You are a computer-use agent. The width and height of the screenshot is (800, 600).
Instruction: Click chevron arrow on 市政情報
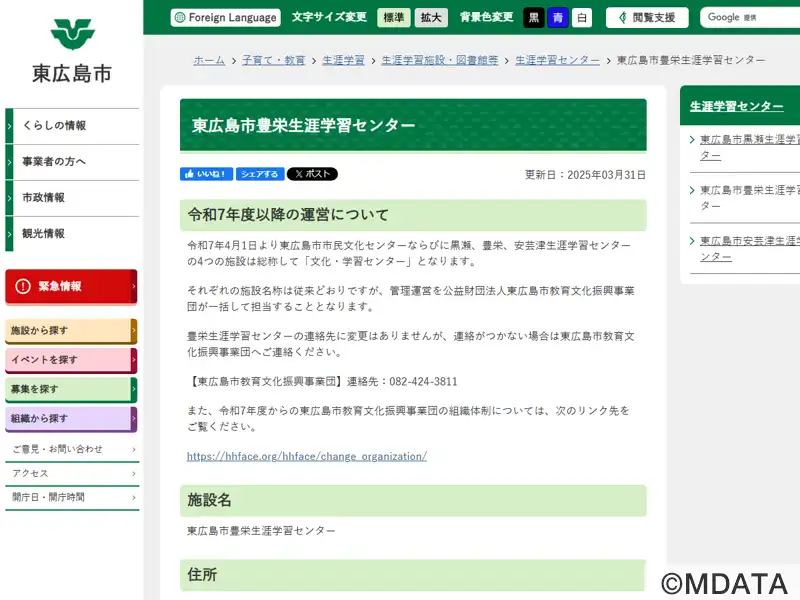pyautogui.click(x=9, y=198)
